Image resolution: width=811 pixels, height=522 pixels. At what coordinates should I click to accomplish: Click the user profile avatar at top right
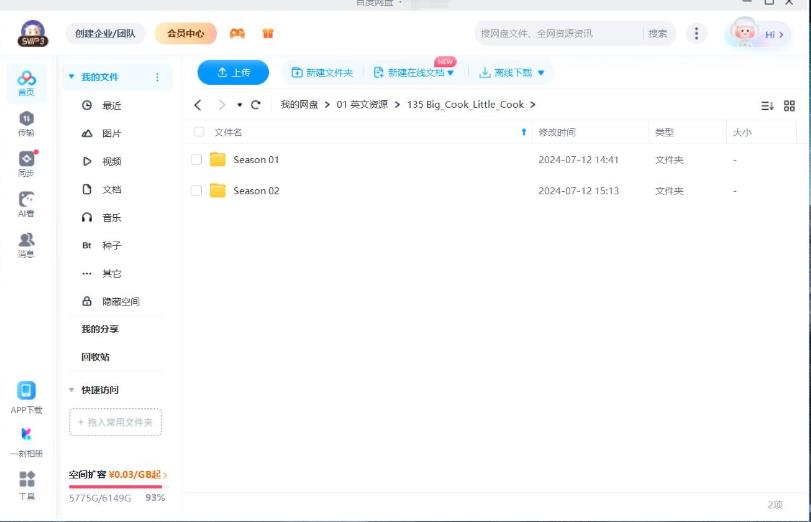tap(744, 32)
